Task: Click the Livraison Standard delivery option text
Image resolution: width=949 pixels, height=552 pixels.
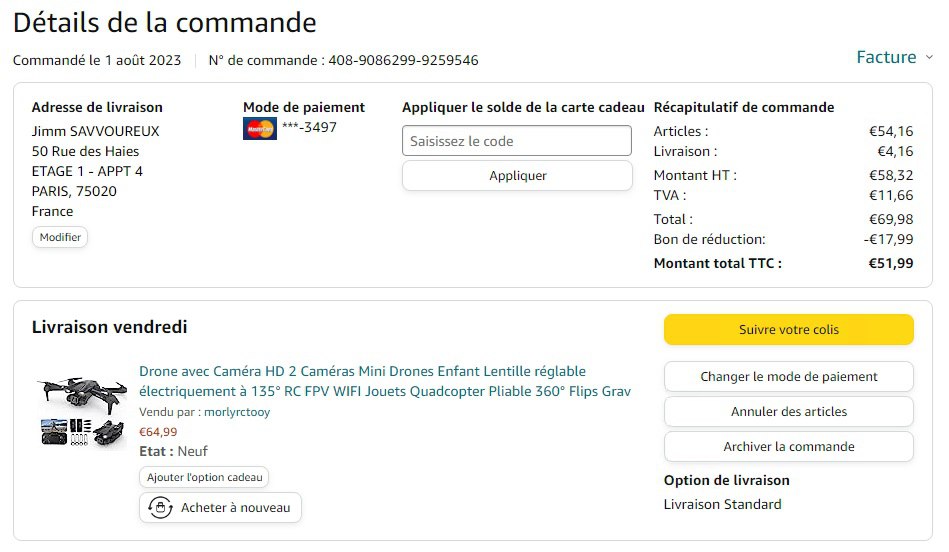Action: tap(722, 504)
